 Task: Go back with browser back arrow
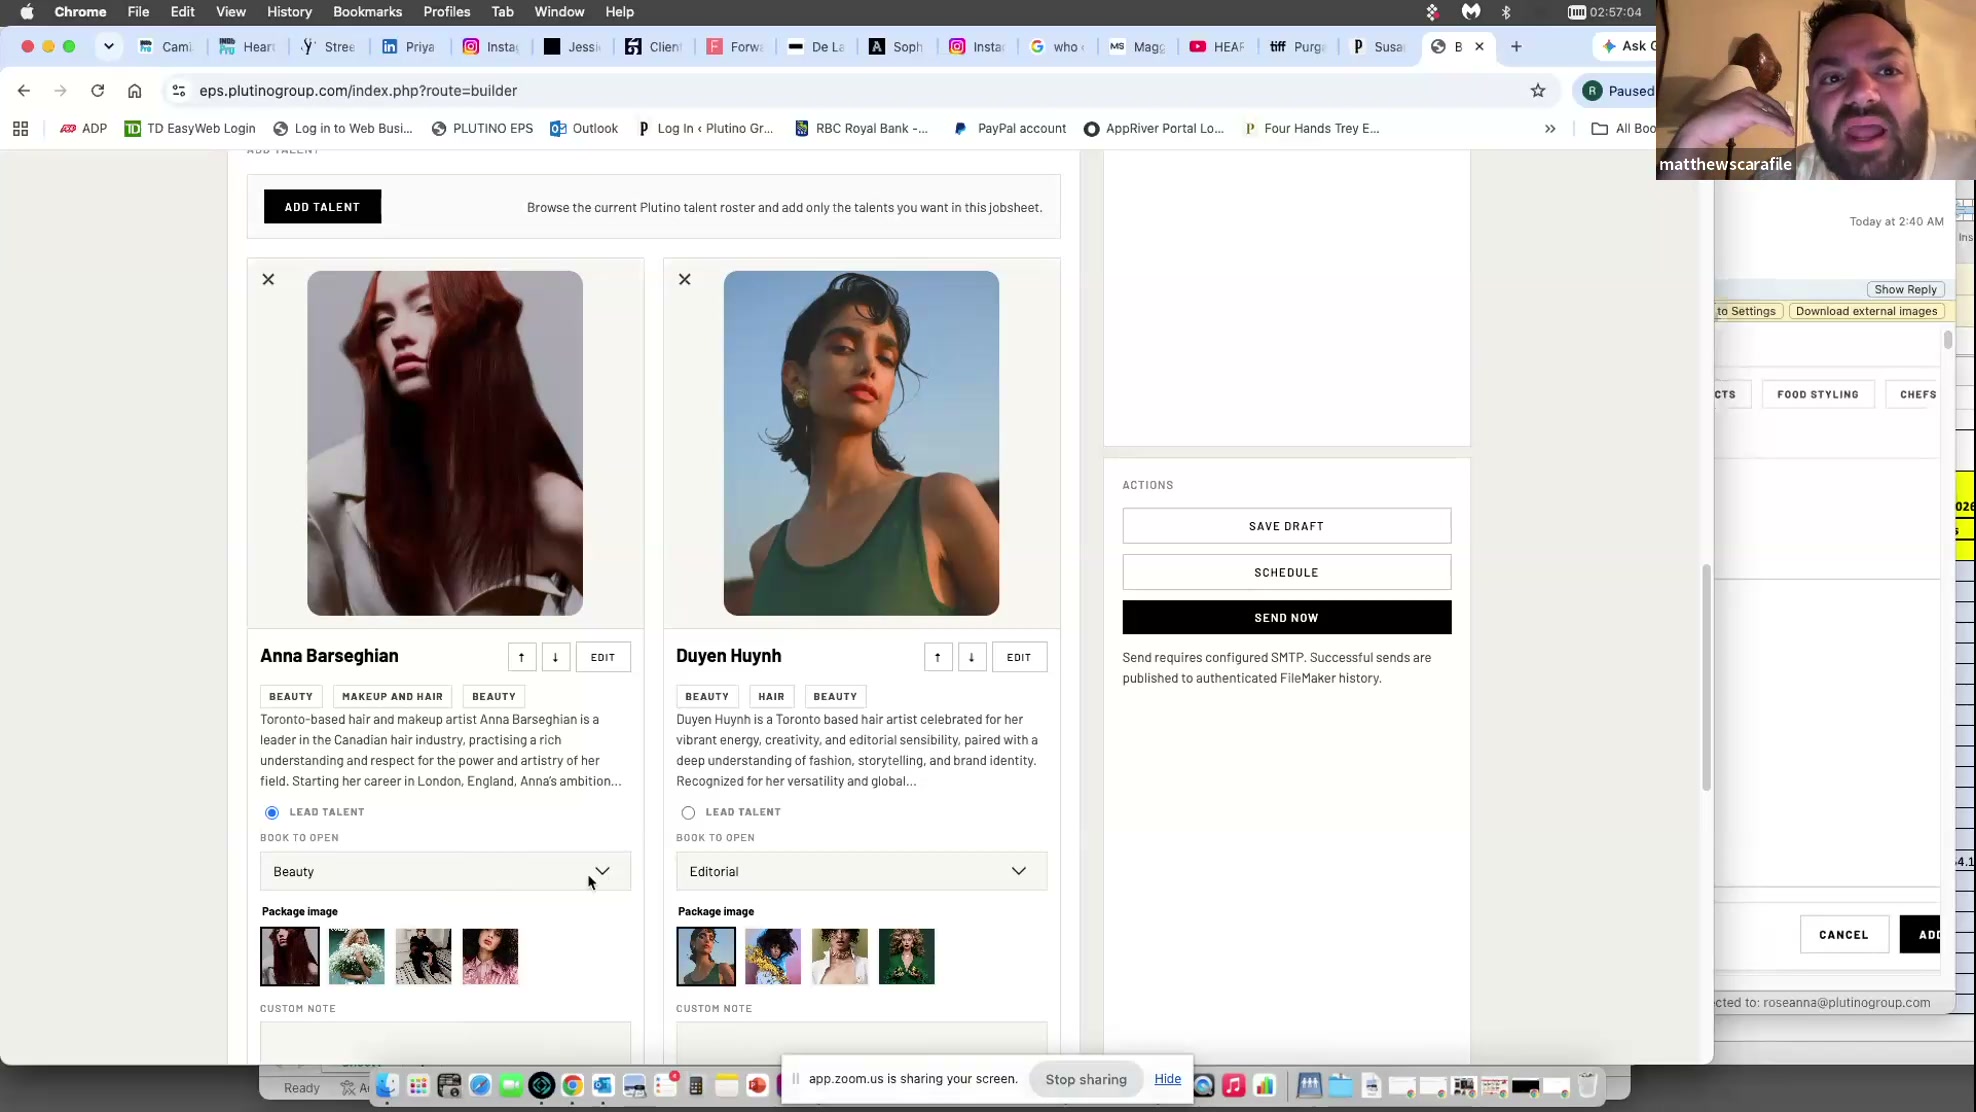pos(23,90)
